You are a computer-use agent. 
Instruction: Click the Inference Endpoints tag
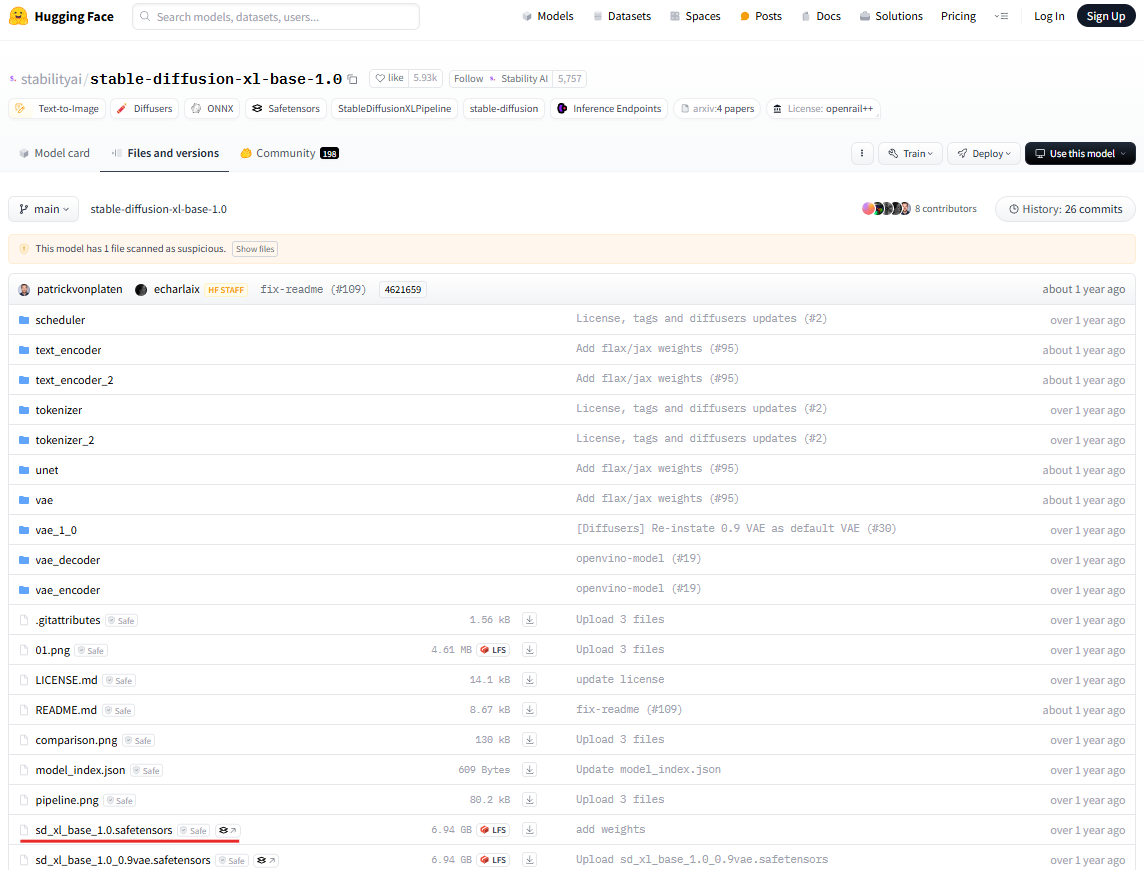pyautogui.click(x=609, y=109)
